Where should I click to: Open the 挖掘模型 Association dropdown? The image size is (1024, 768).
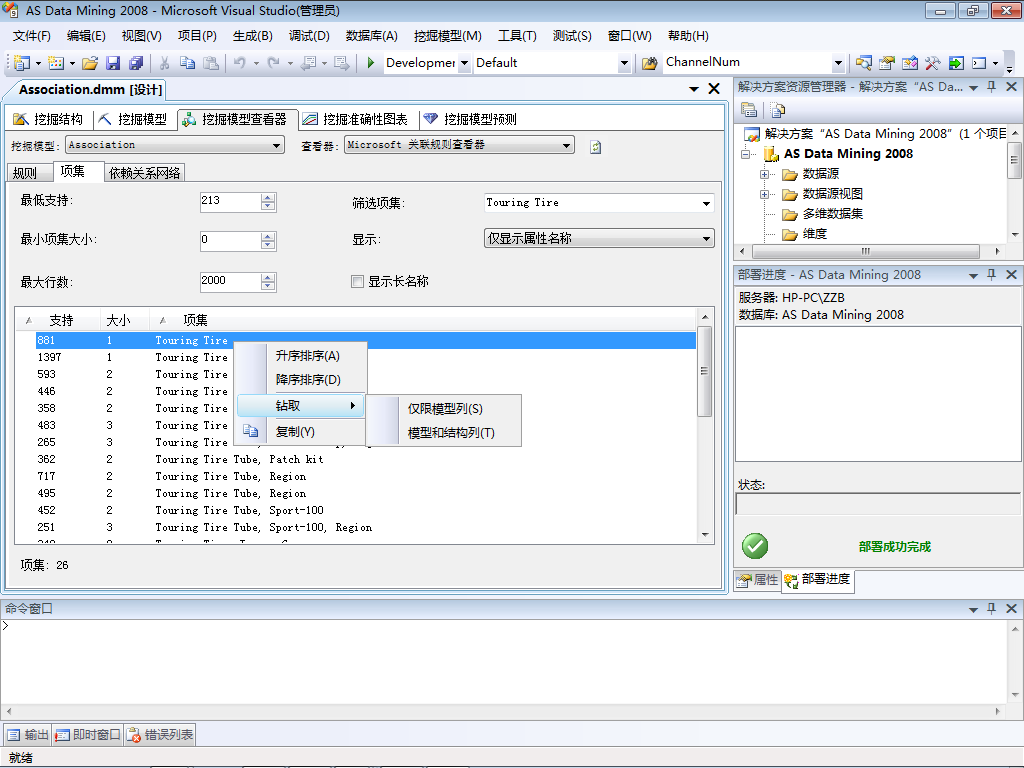point(277,146)
